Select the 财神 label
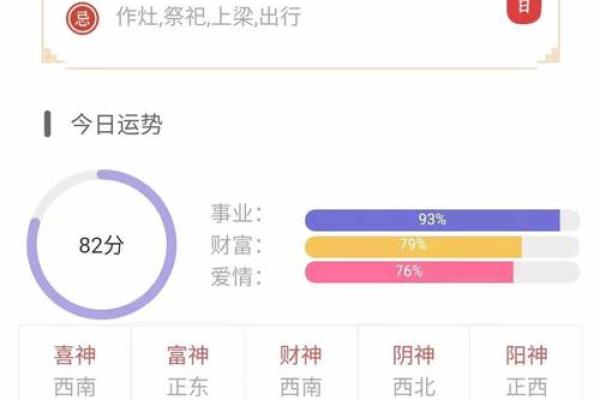Screen dimensions: 600x400 tap(300, 355)
